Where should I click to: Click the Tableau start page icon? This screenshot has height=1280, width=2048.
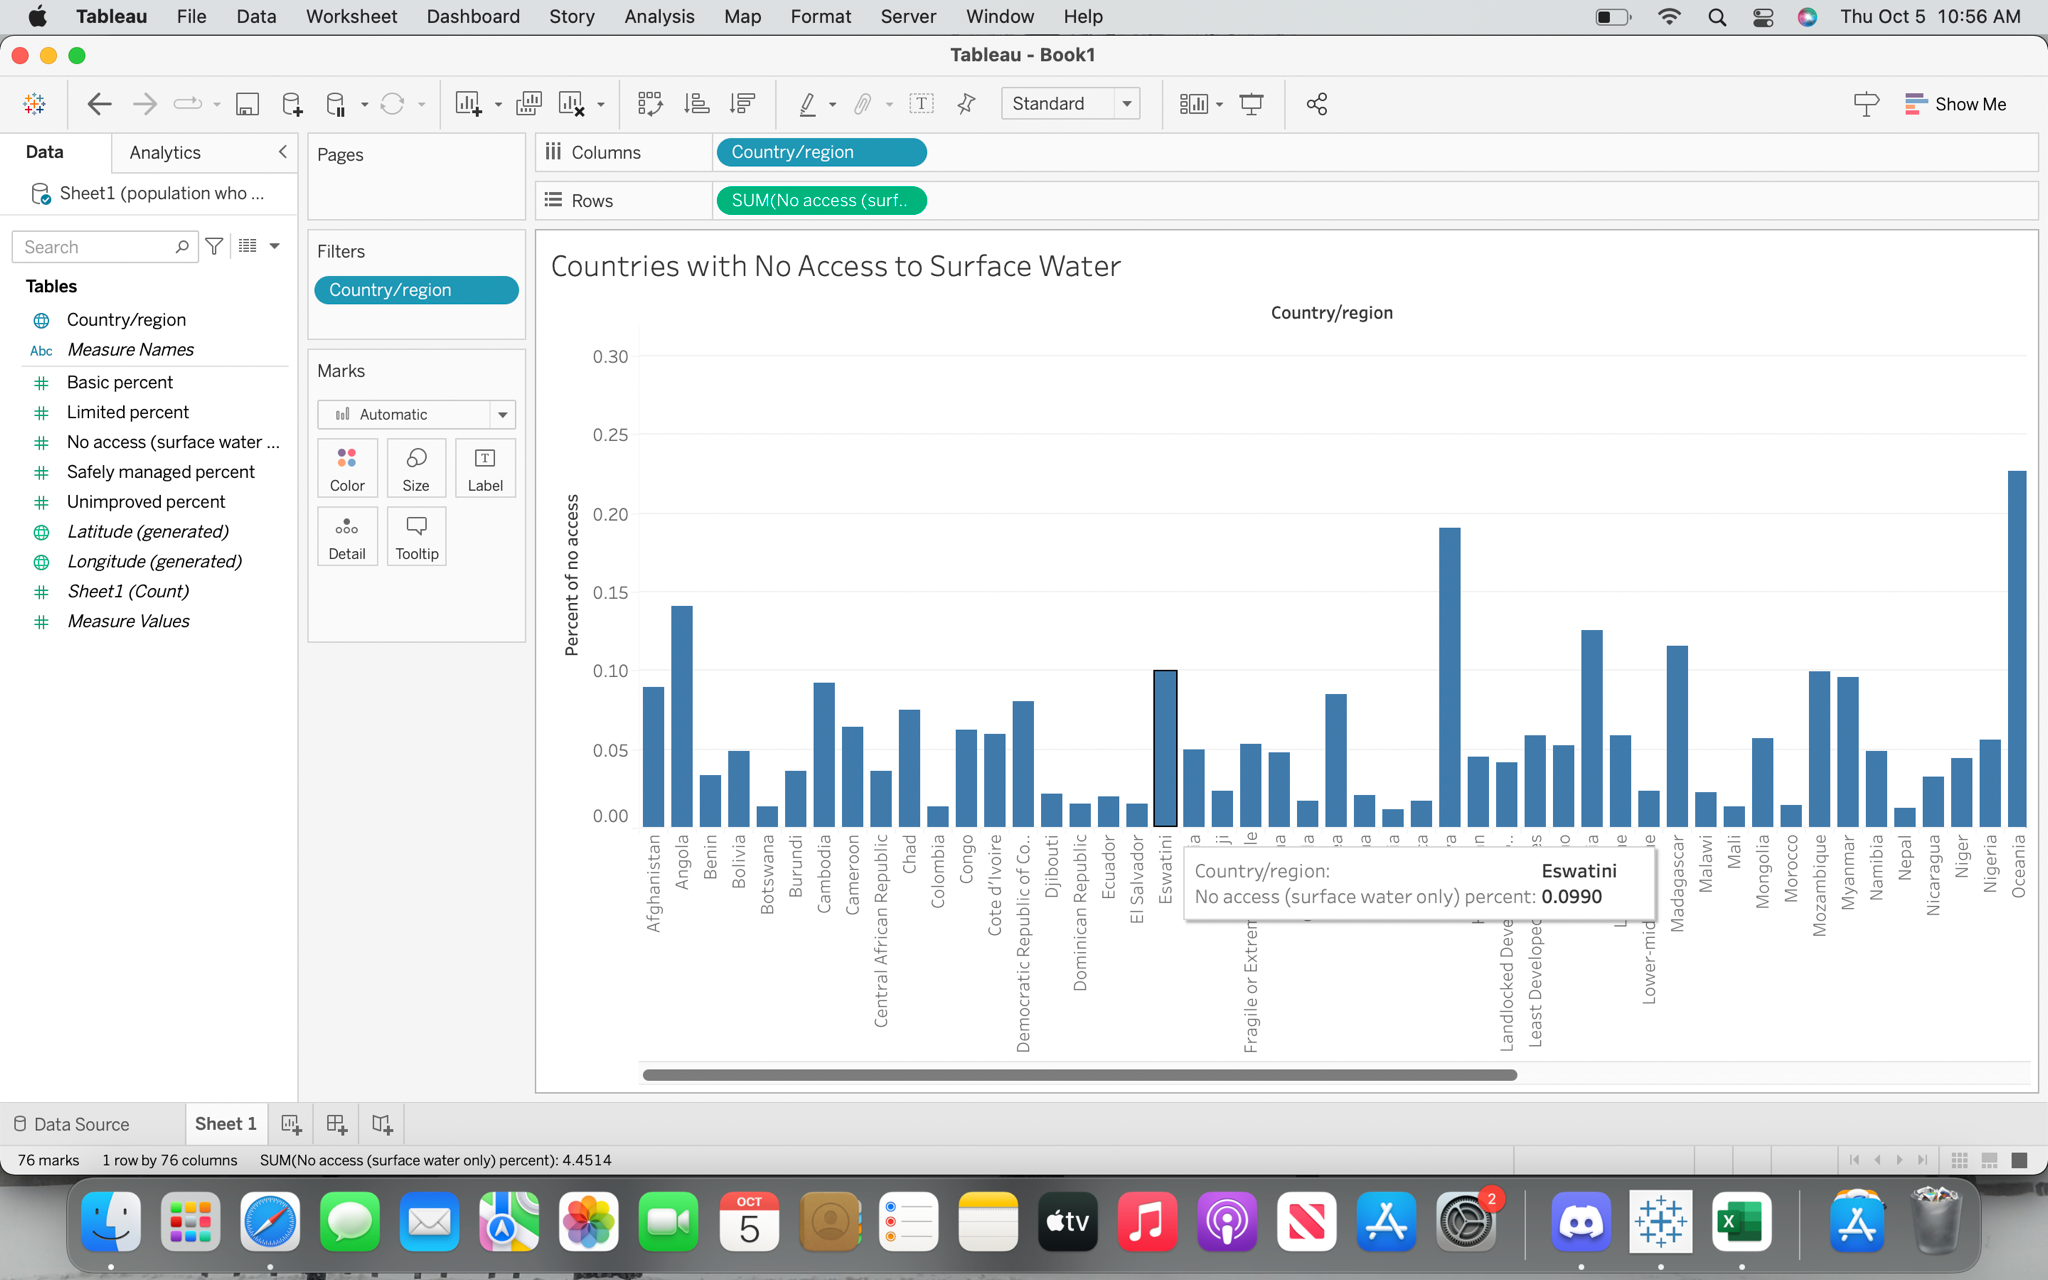tap(34, 104)
